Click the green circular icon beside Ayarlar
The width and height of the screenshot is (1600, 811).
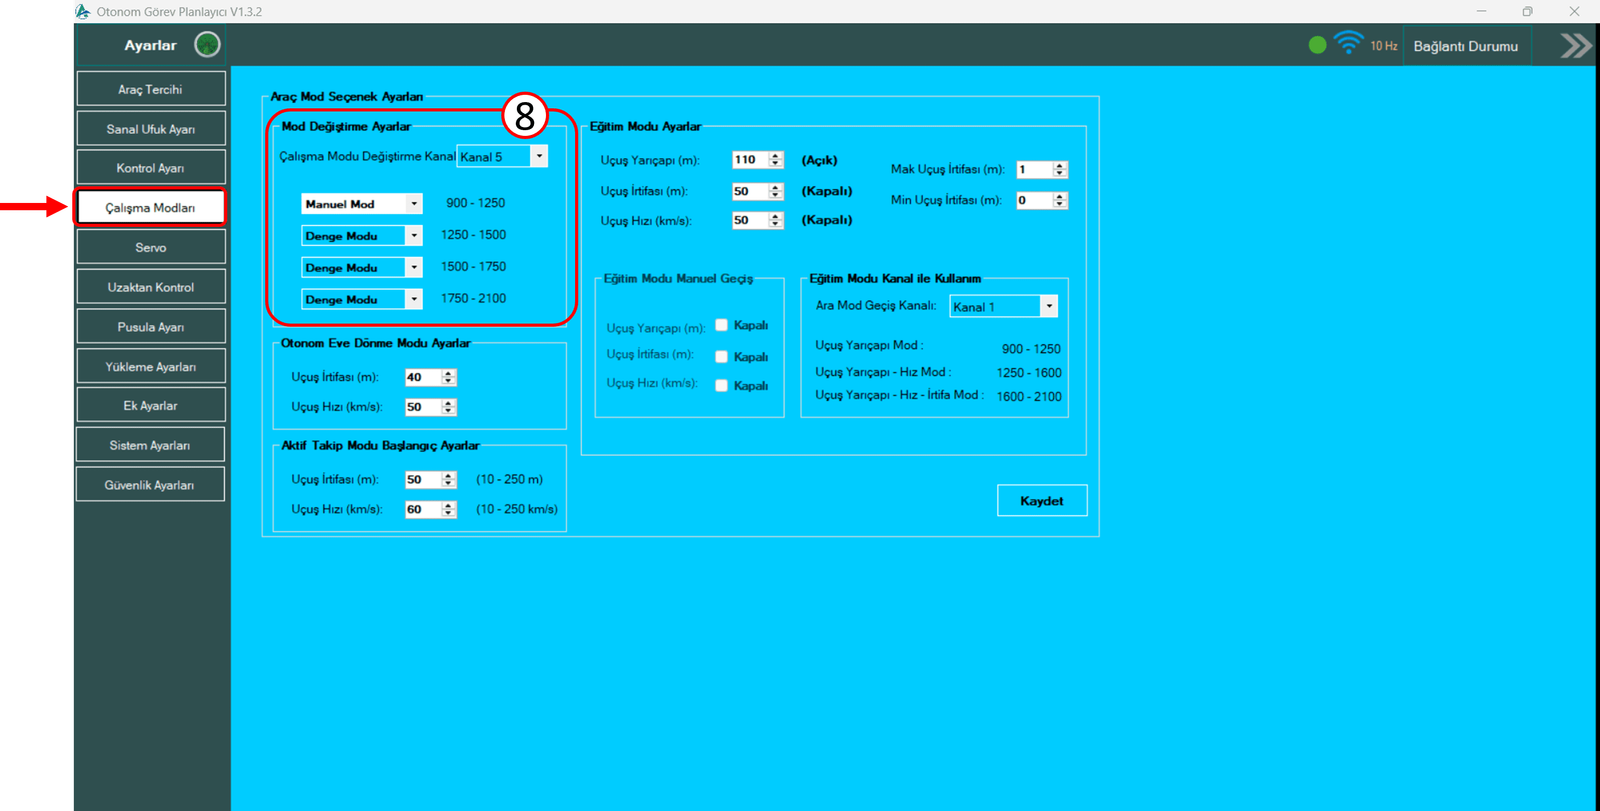[x=207, y=45]
